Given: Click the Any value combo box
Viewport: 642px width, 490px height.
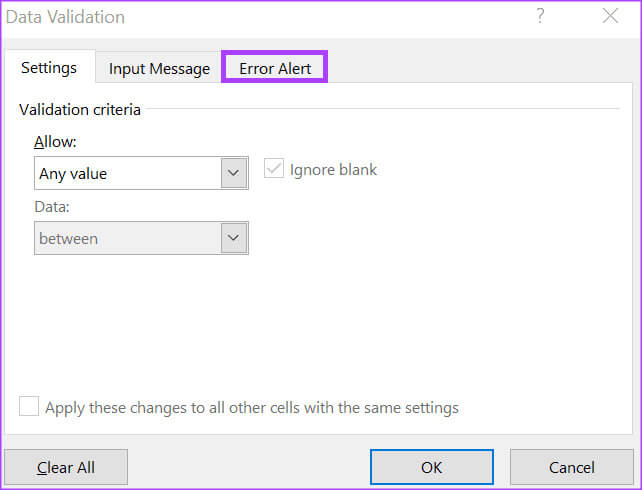Looking at the screenshot, I should pos(141,173).
